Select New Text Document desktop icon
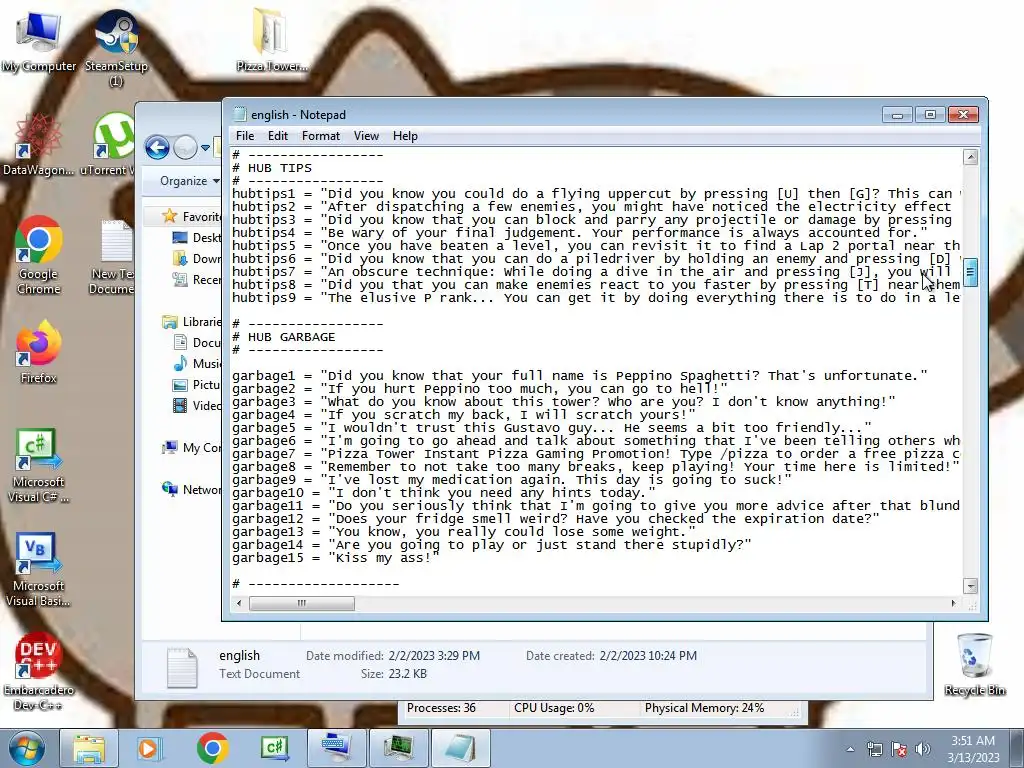Image resolution: width=1024 pixels, height=768 pixels. [x=112, y=257]
